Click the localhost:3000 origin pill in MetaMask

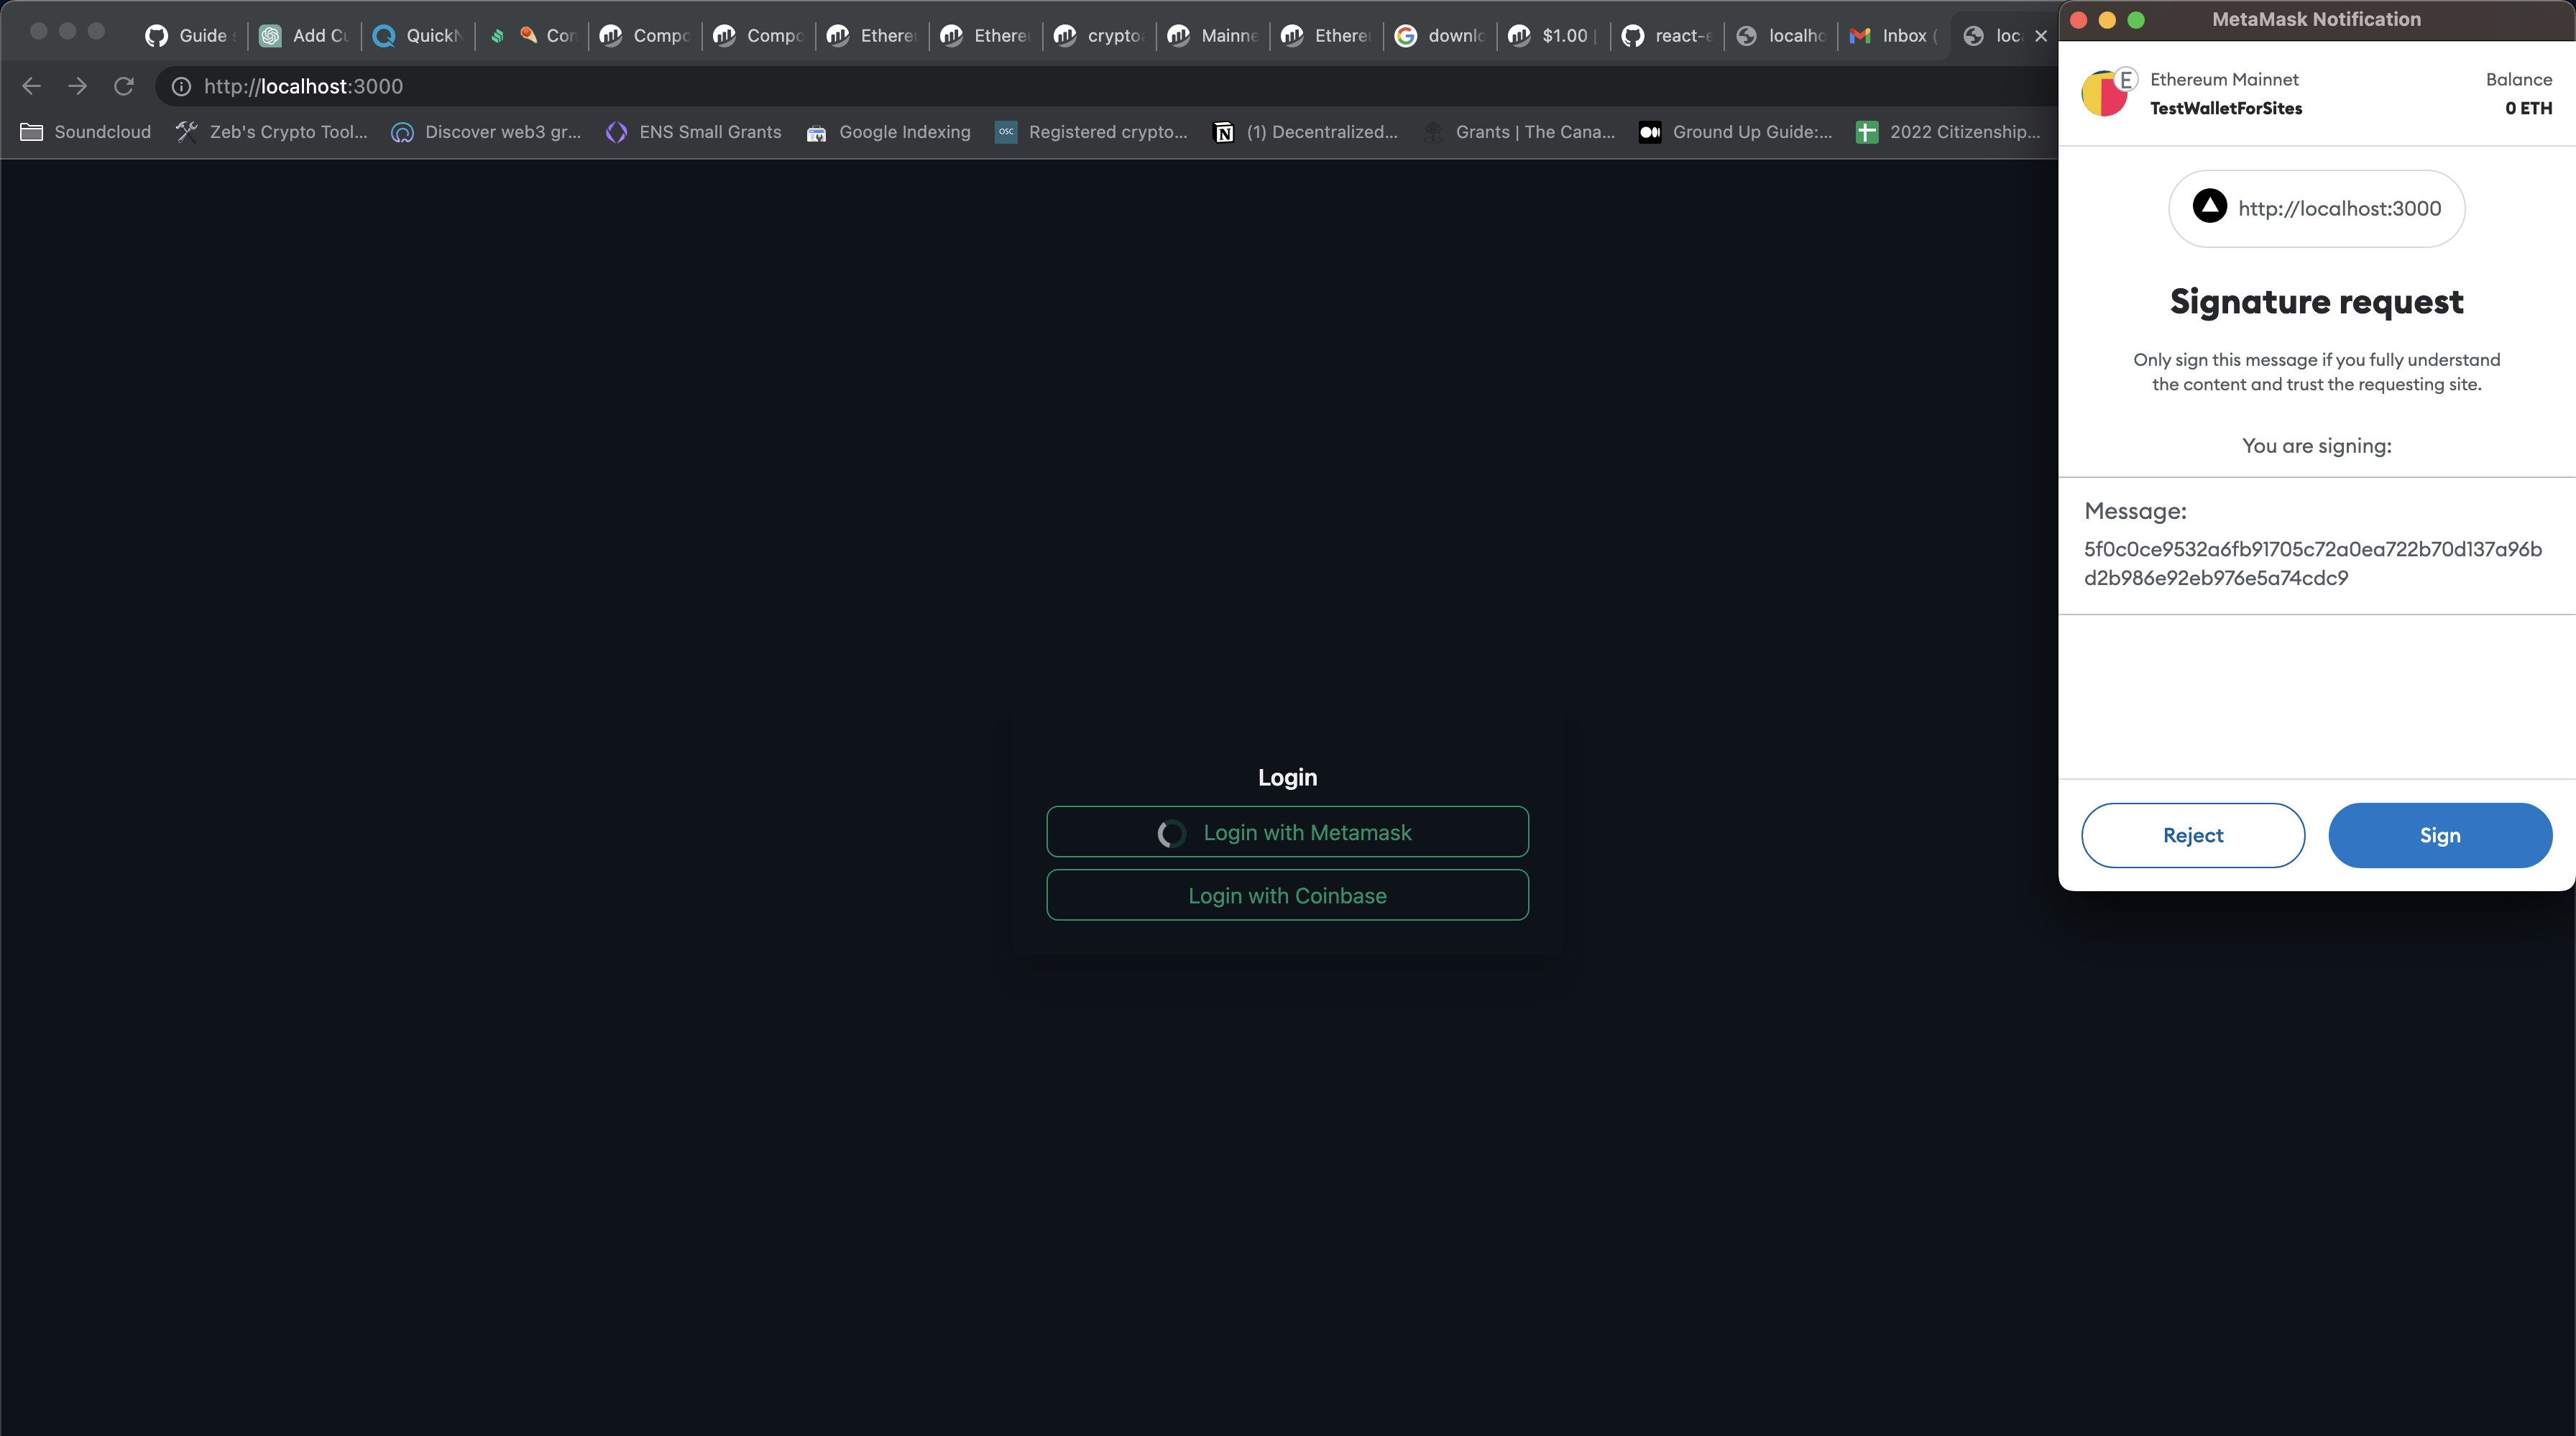(x=2316, y=208)
